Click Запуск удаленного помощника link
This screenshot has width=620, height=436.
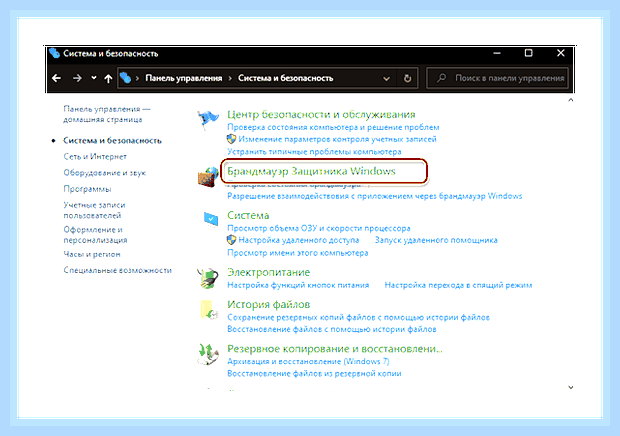[x=436, y=240]
